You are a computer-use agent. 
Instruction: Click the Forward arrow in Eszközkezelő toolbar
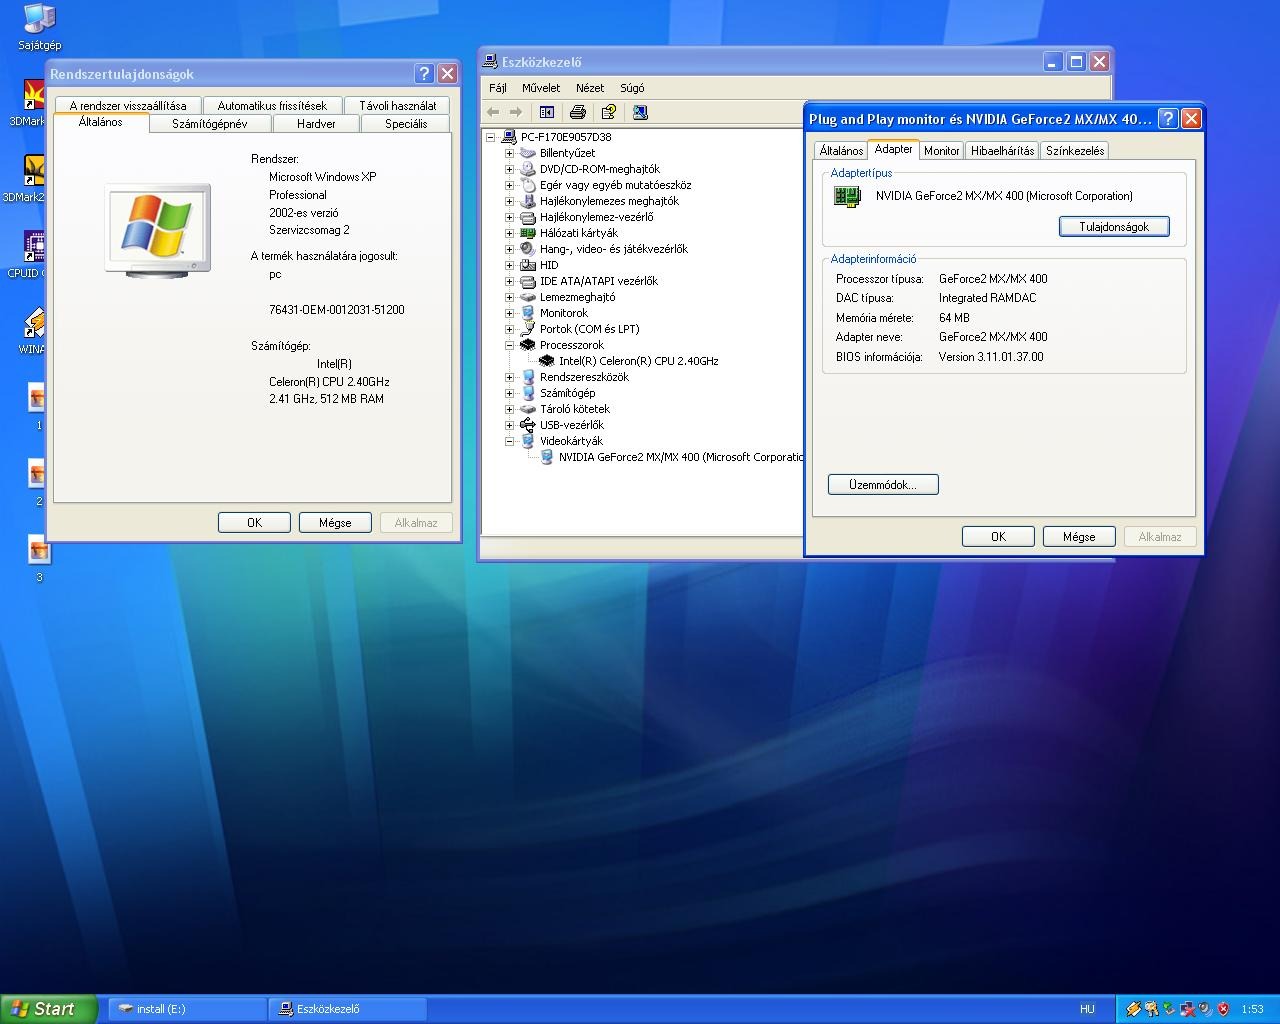(x=516, y=112)
